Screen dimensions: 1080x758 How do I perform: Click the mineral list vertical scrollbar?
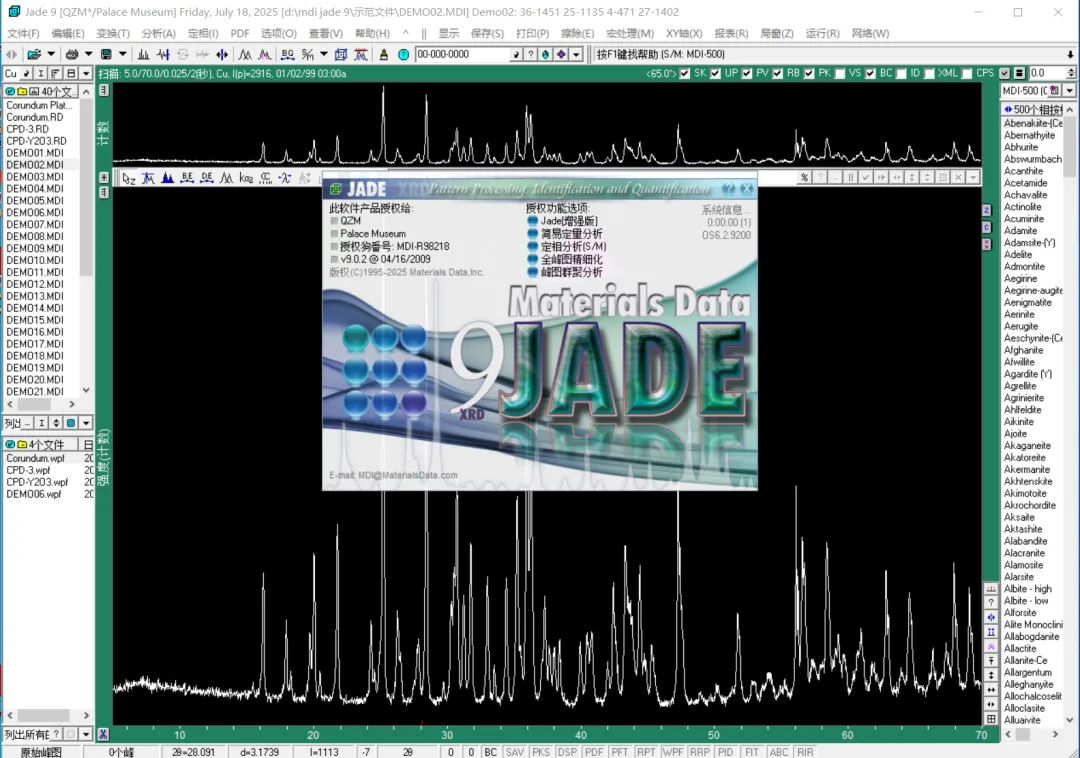(x=1070, y=414)
